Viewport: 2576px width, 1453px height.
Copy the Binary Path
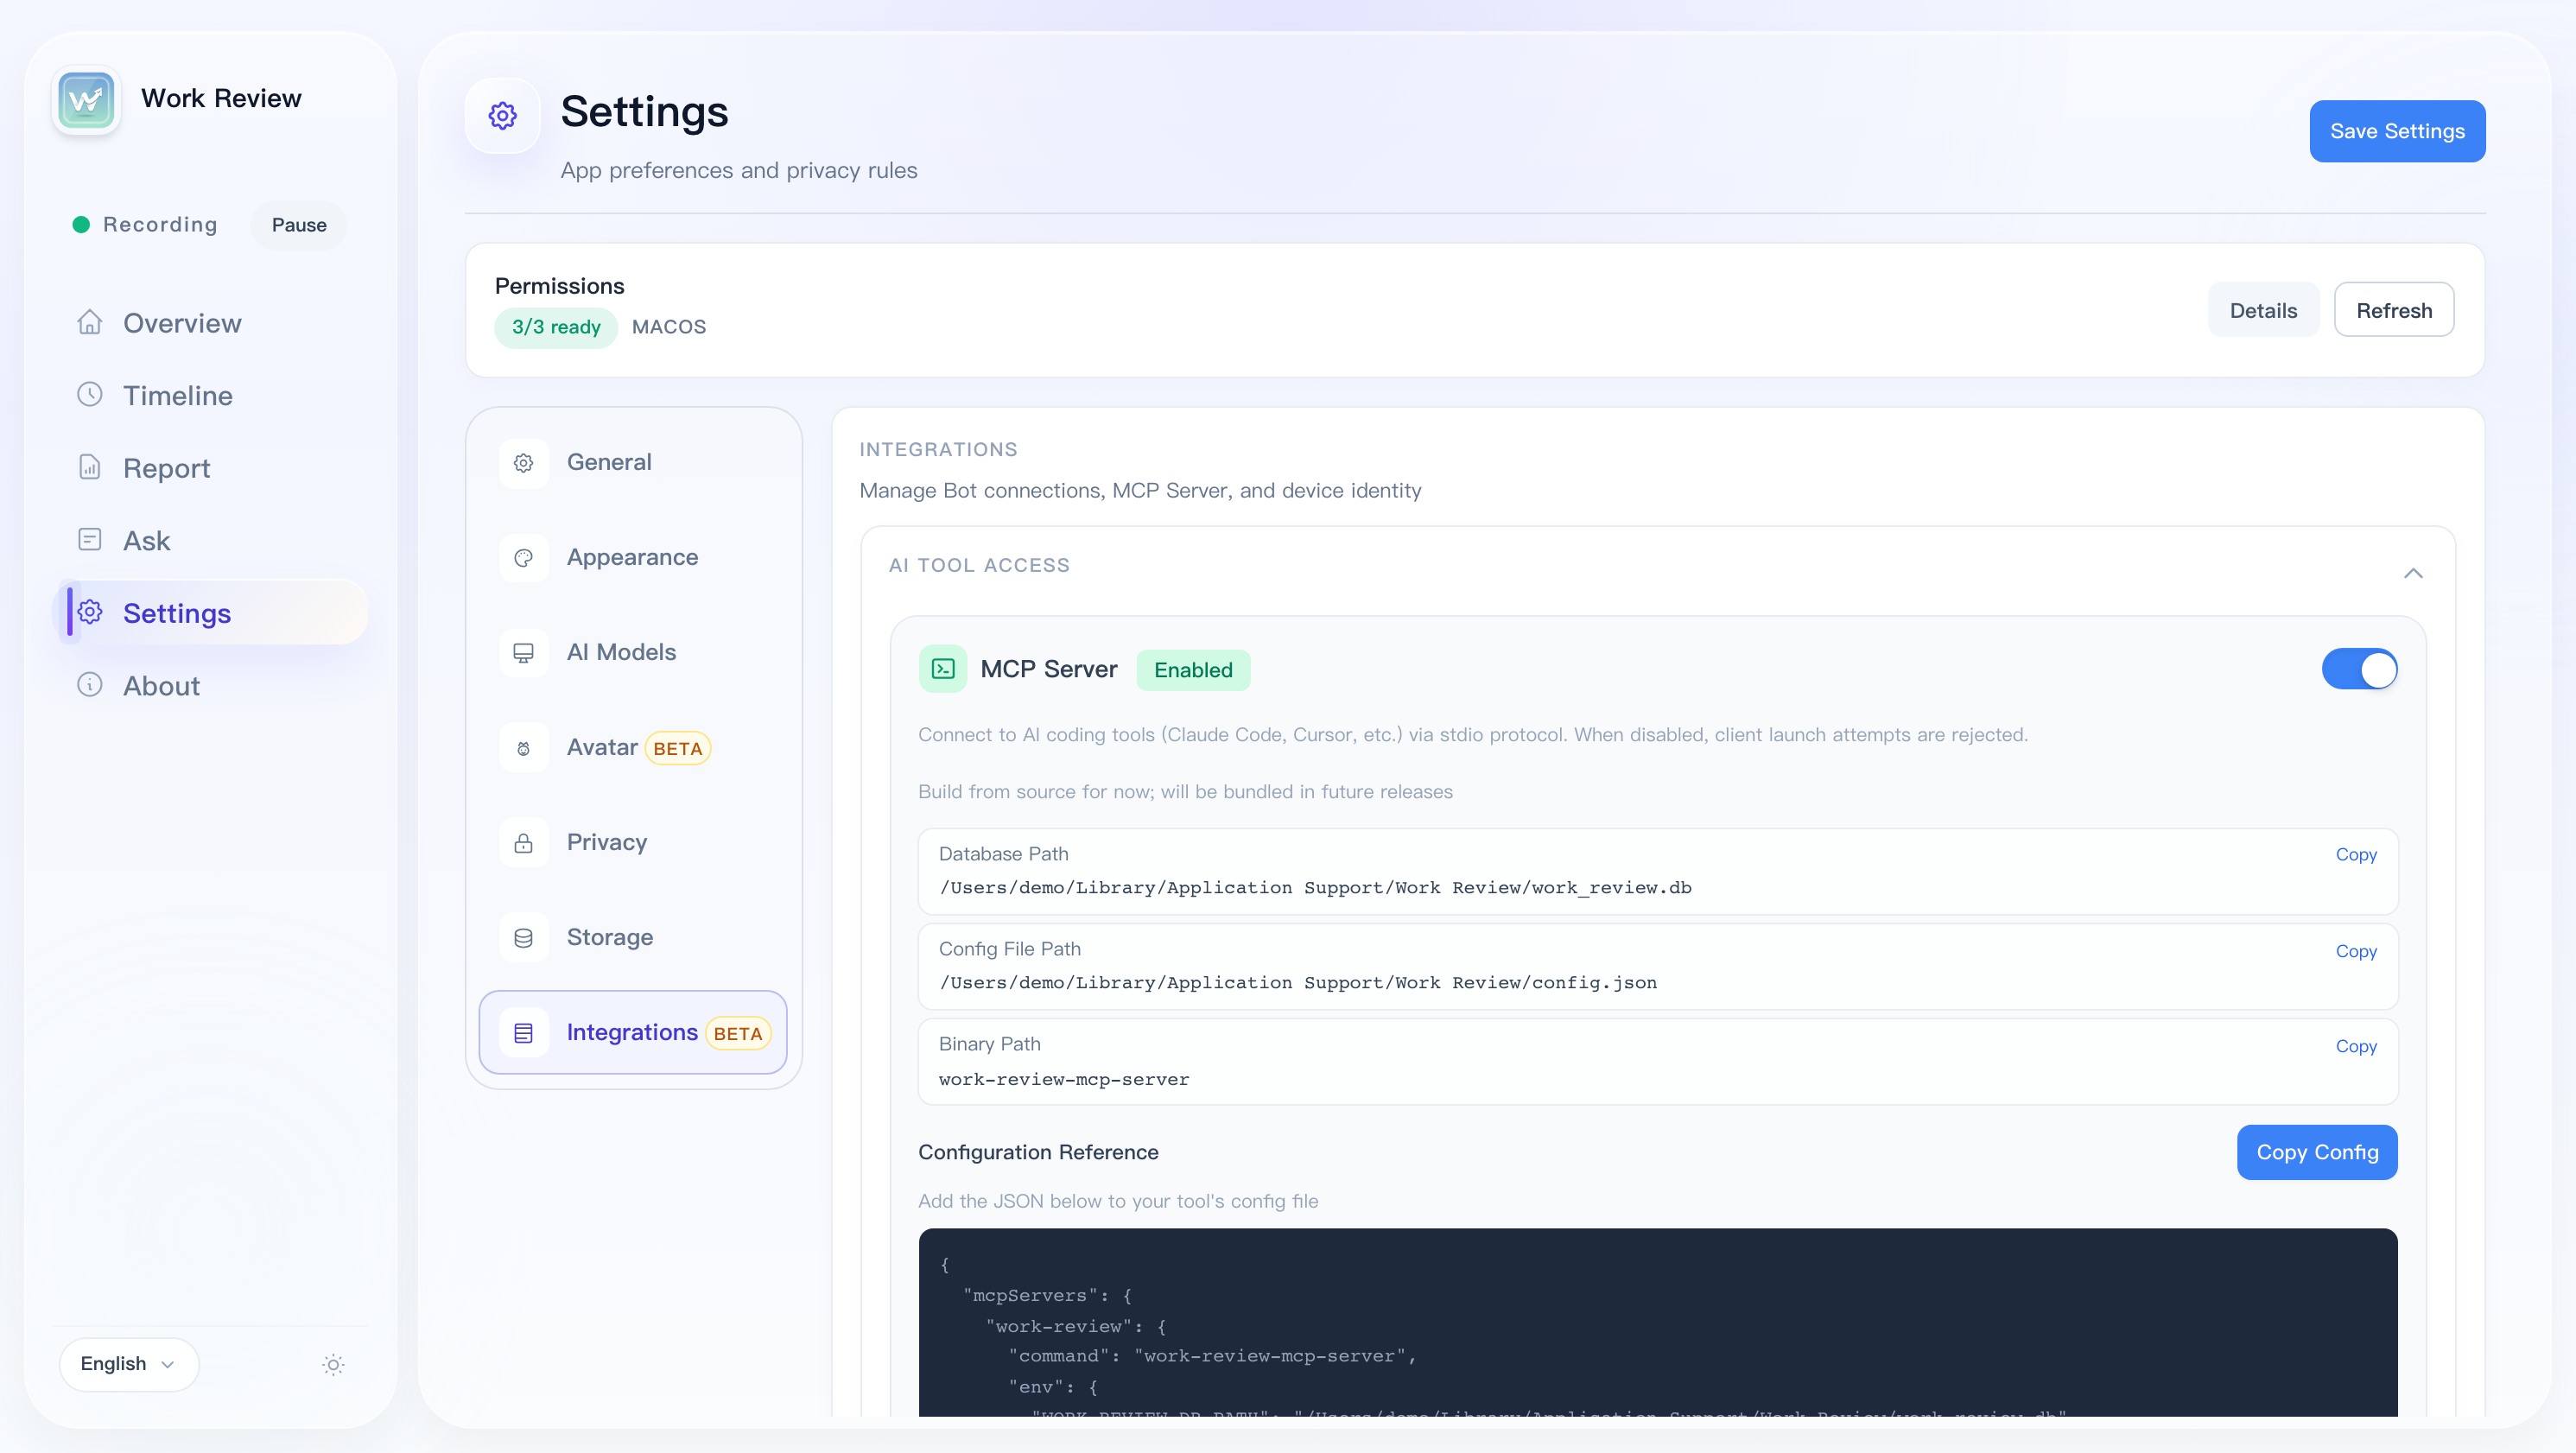tap(2355, 1046)
